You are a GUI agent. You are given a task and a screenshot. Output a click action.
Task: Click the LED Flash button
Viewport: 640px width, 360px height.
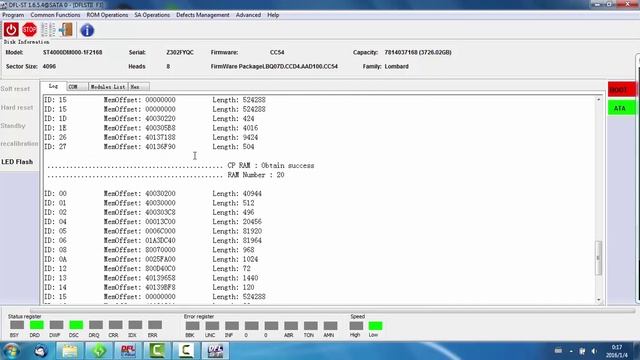pyautogui.click(x=17, y=162)
